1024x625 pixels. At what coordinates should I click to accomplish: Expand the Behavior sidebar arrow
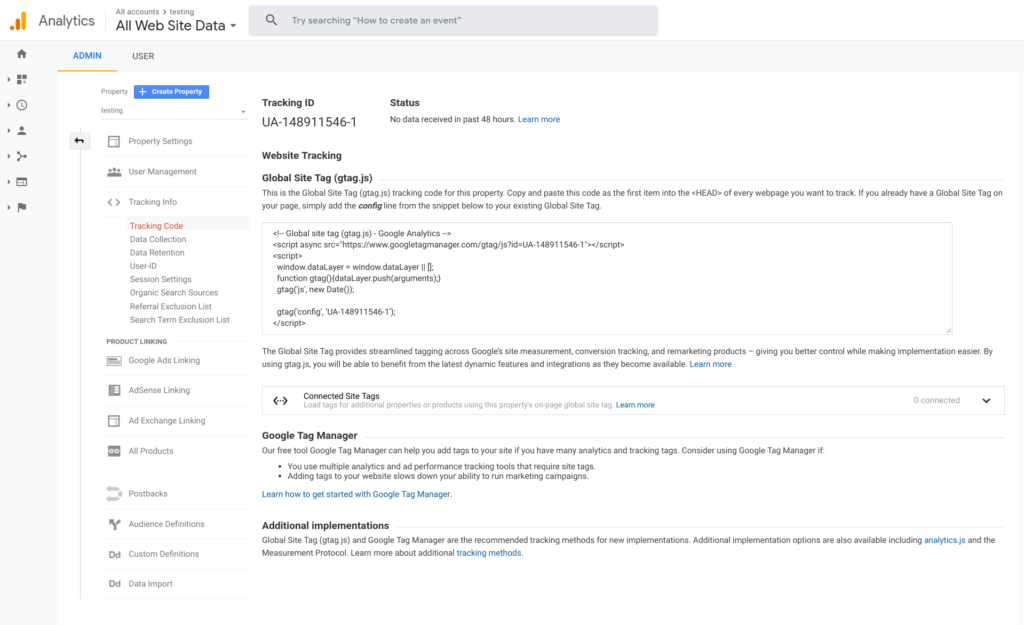pyautogui.click(x=8, y=182)
